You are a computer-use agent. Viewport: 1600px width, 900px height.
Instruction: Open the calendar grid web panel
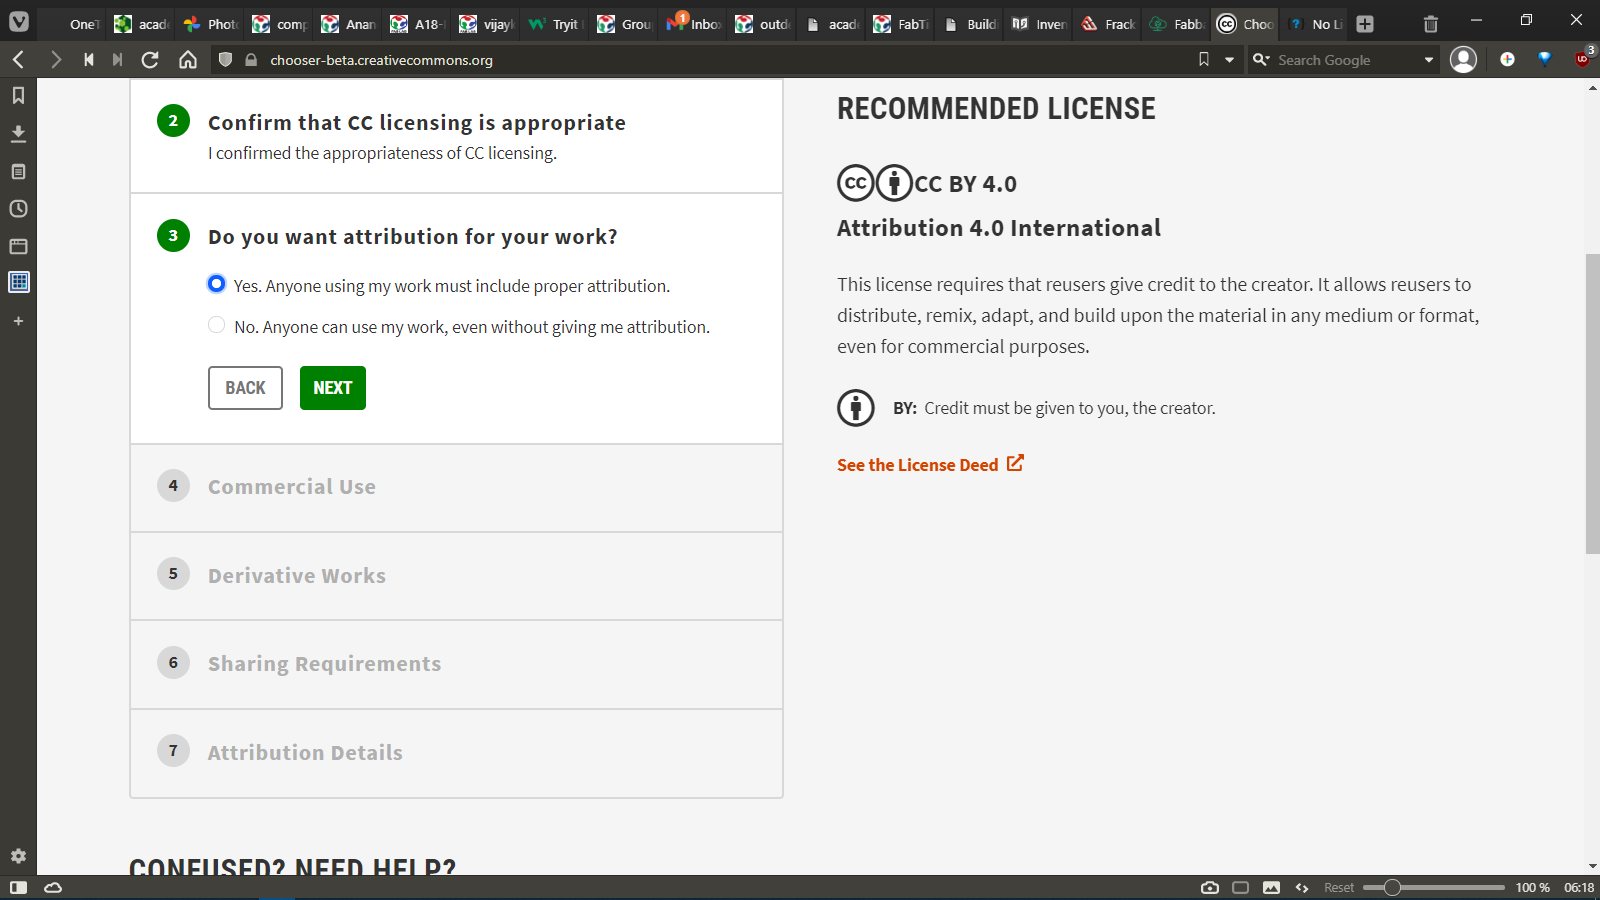[19, 282]
